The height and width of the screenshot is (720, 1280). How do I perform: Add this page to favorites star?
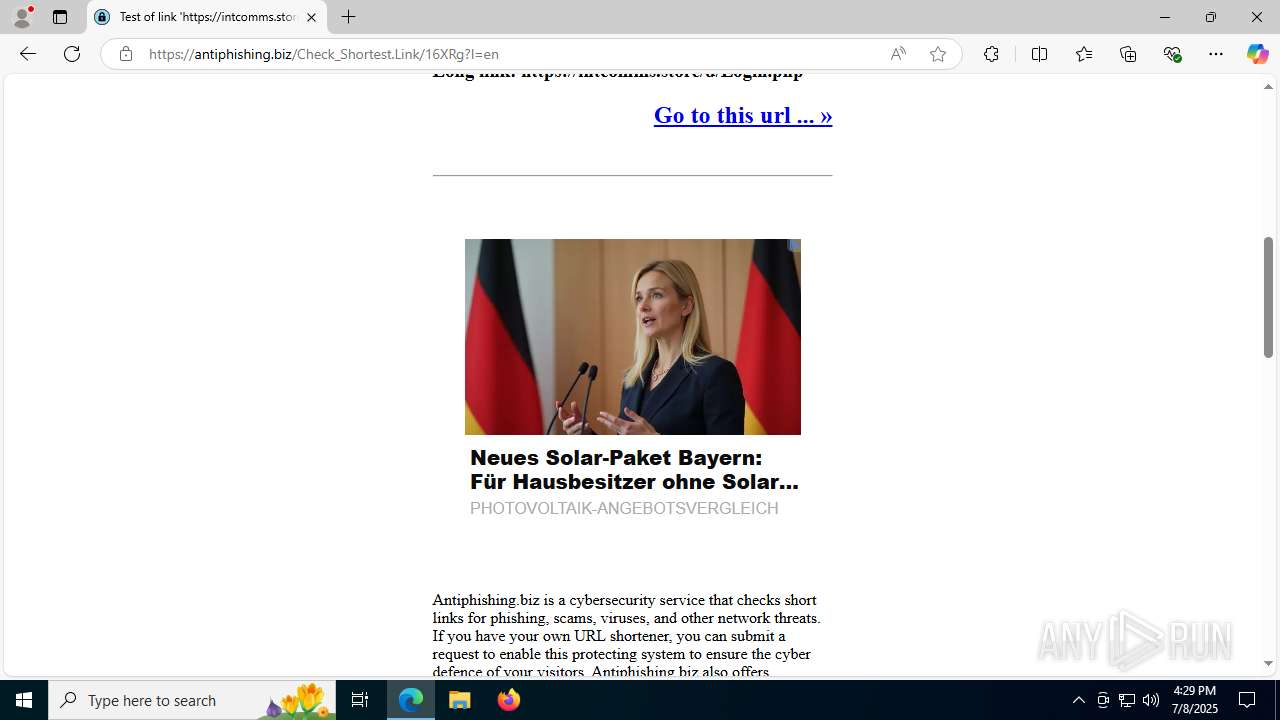tap(938, 54)
